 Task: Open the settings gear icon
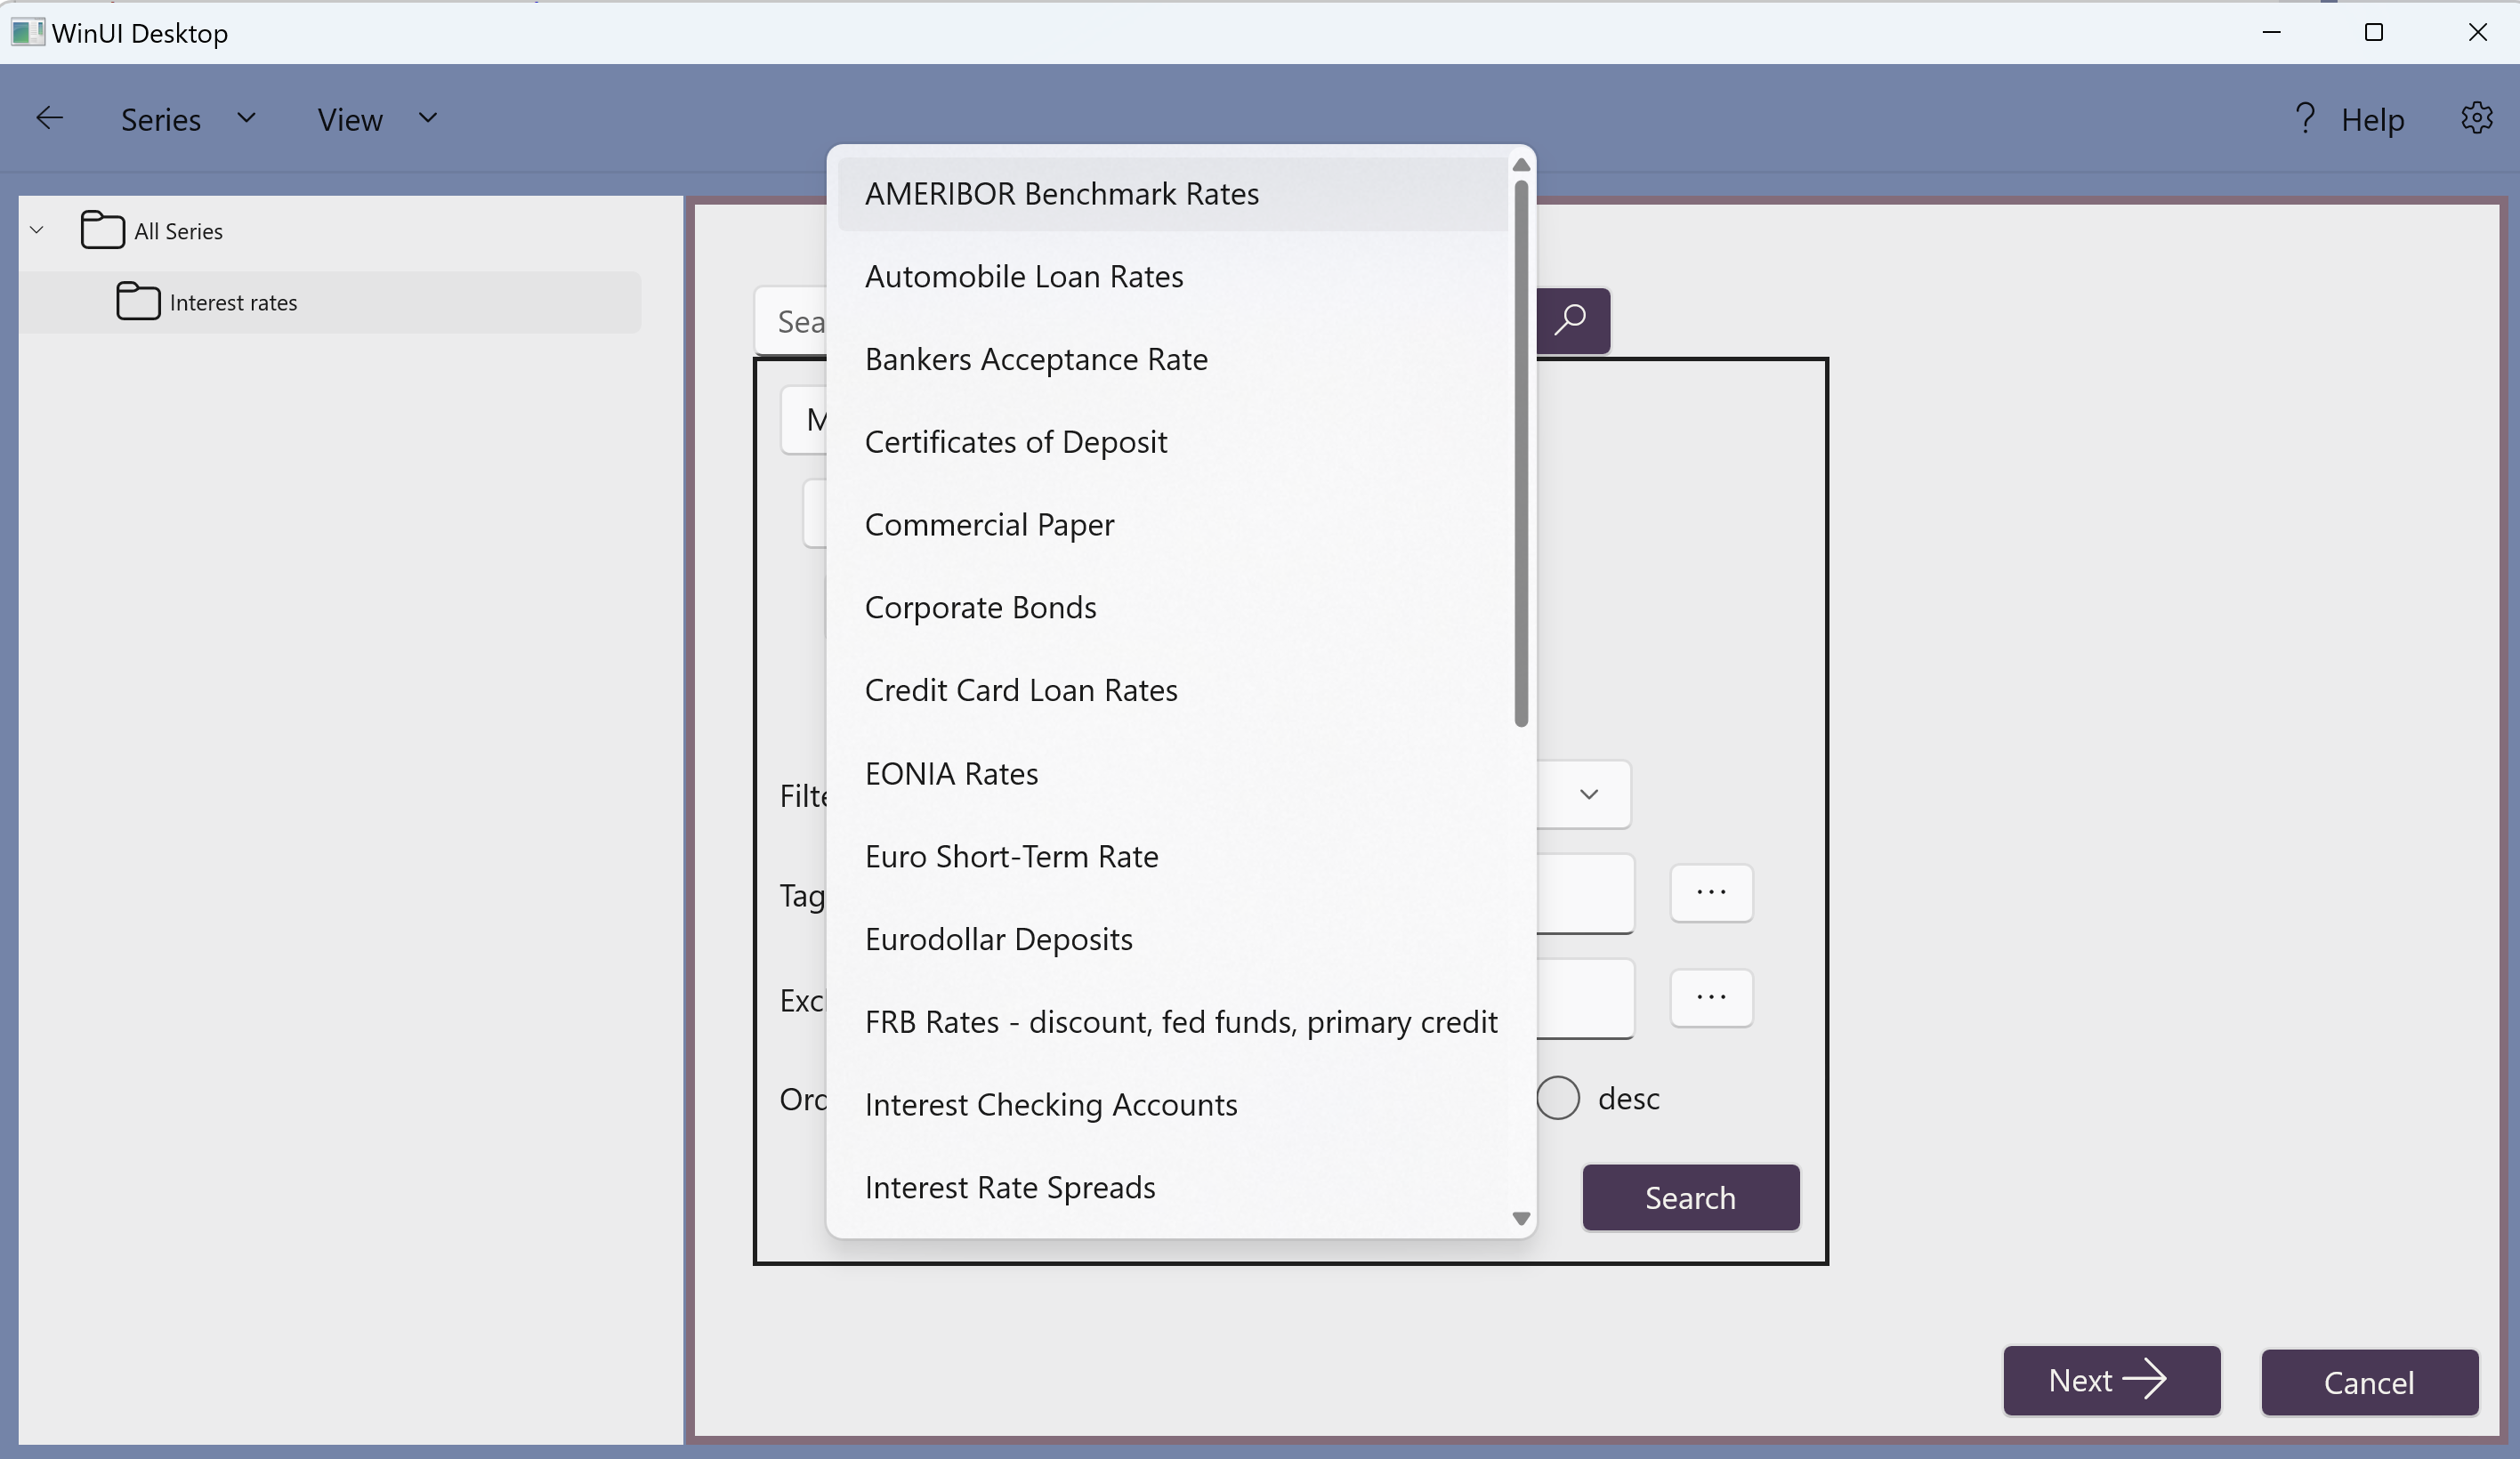pyautogui.click(x=2476, y=118)
